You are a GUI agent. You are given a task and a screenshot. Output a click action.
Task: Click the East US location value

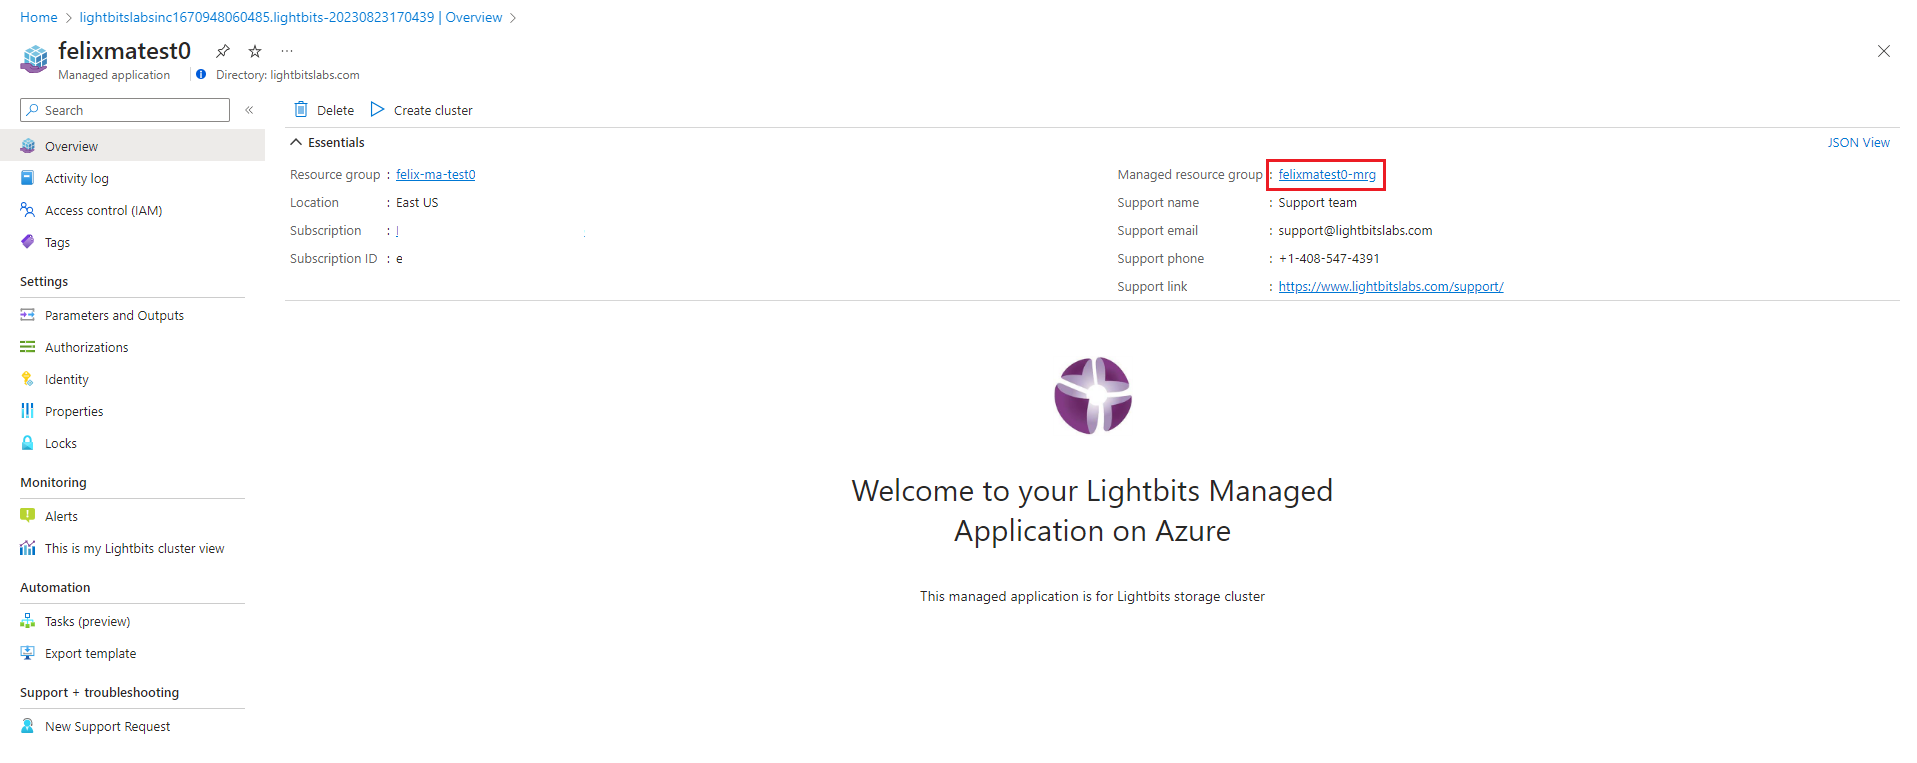tap(417, 203)
